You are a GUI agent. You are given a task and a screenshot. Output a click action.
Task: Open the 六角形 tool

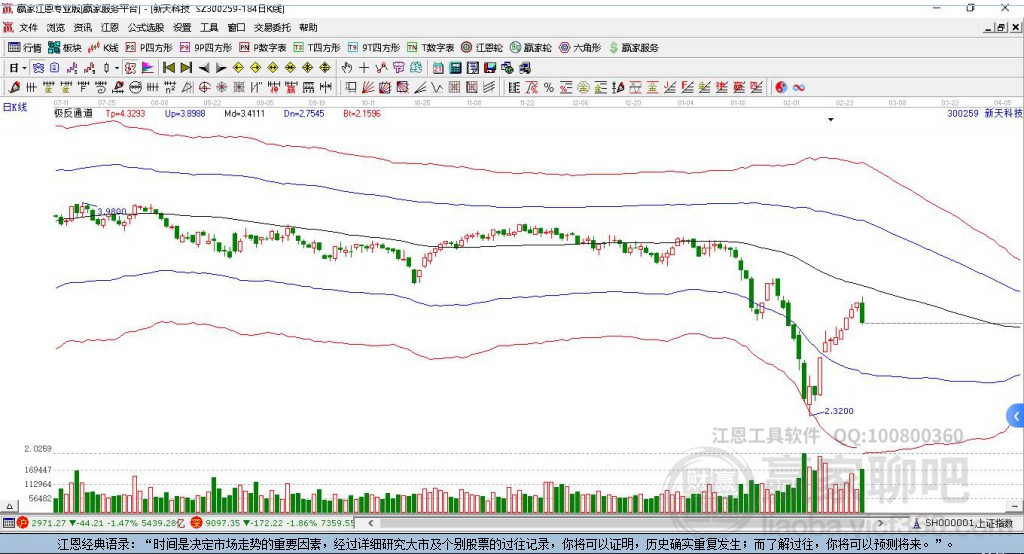[x=580, y=48]
